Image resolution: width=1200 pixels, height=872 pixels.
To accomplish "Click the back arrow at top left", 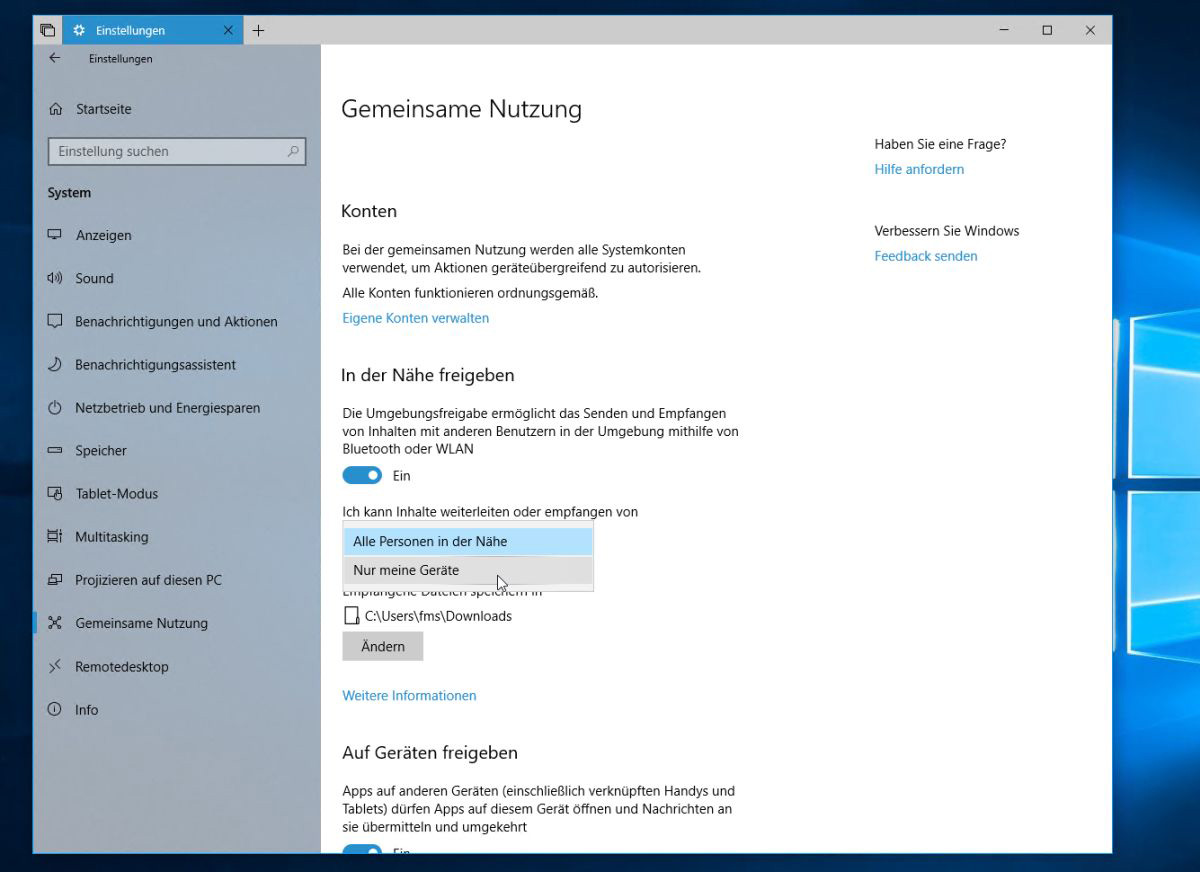I will pyautogui.click(x=56, y=58).
